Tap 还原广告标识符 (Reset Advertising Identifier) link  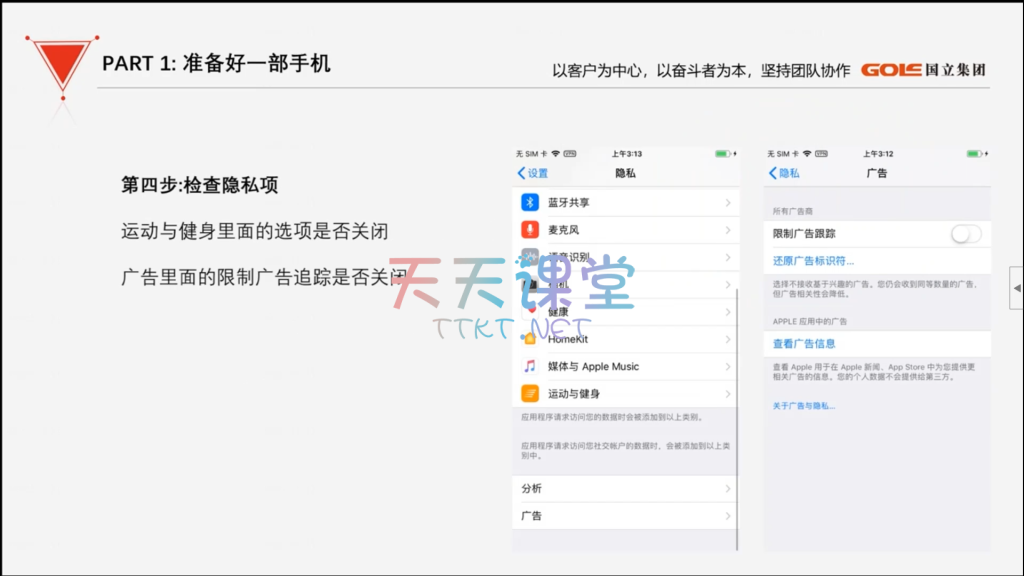click(813, 261)
